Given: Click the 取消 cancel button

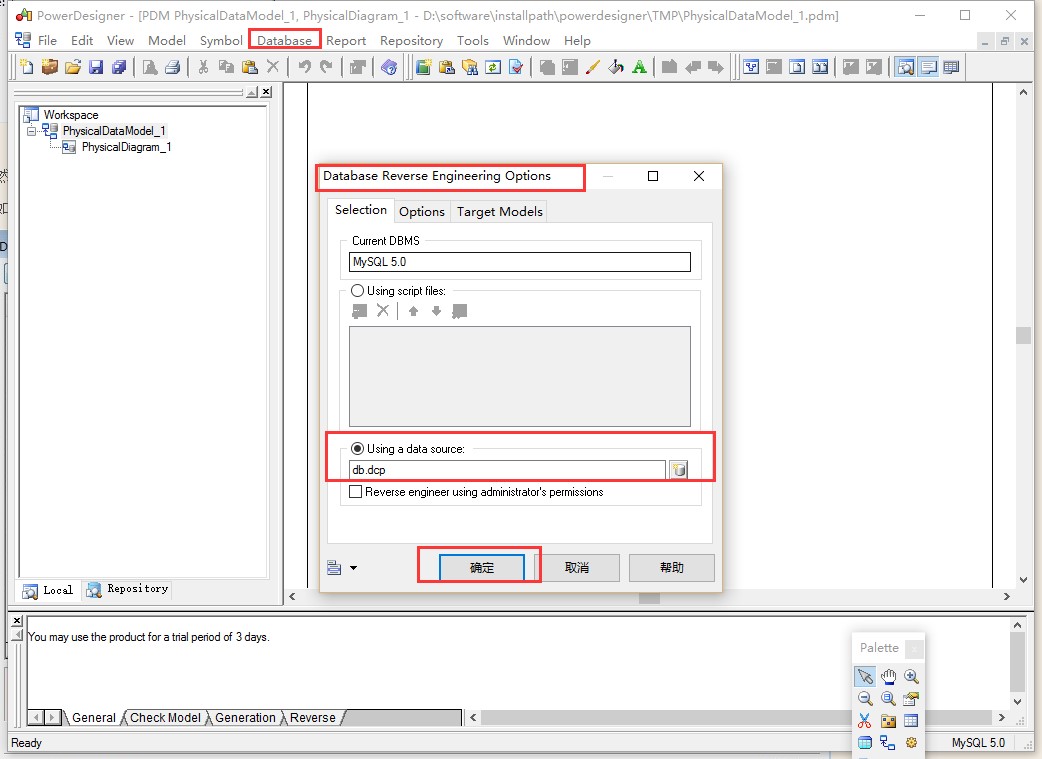Looking at the screenshot, I should (577, 568).
